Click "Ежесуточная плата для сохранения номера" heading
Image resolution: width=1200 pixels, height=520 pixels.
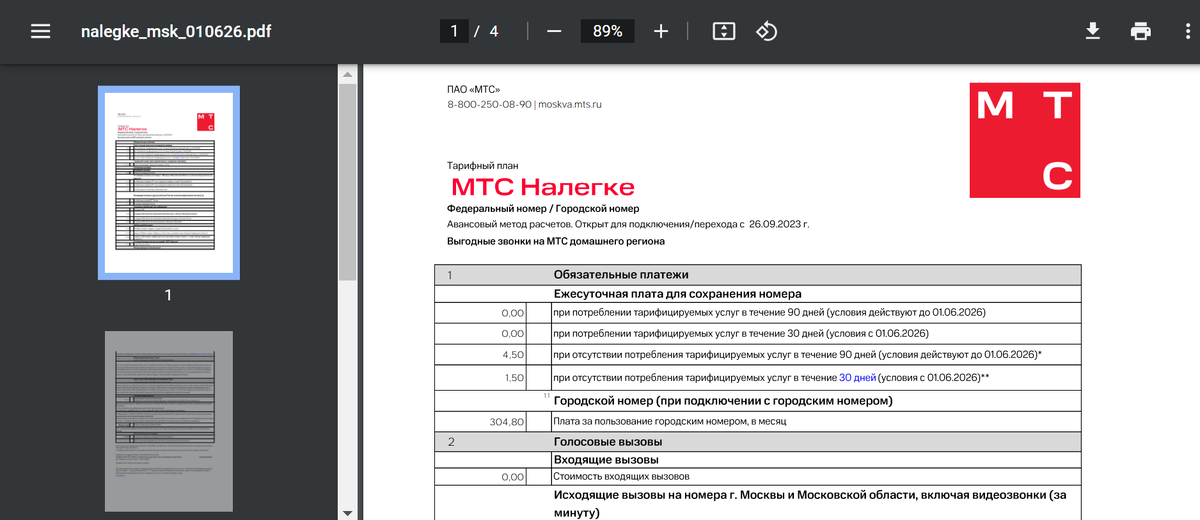pos(677,294)
